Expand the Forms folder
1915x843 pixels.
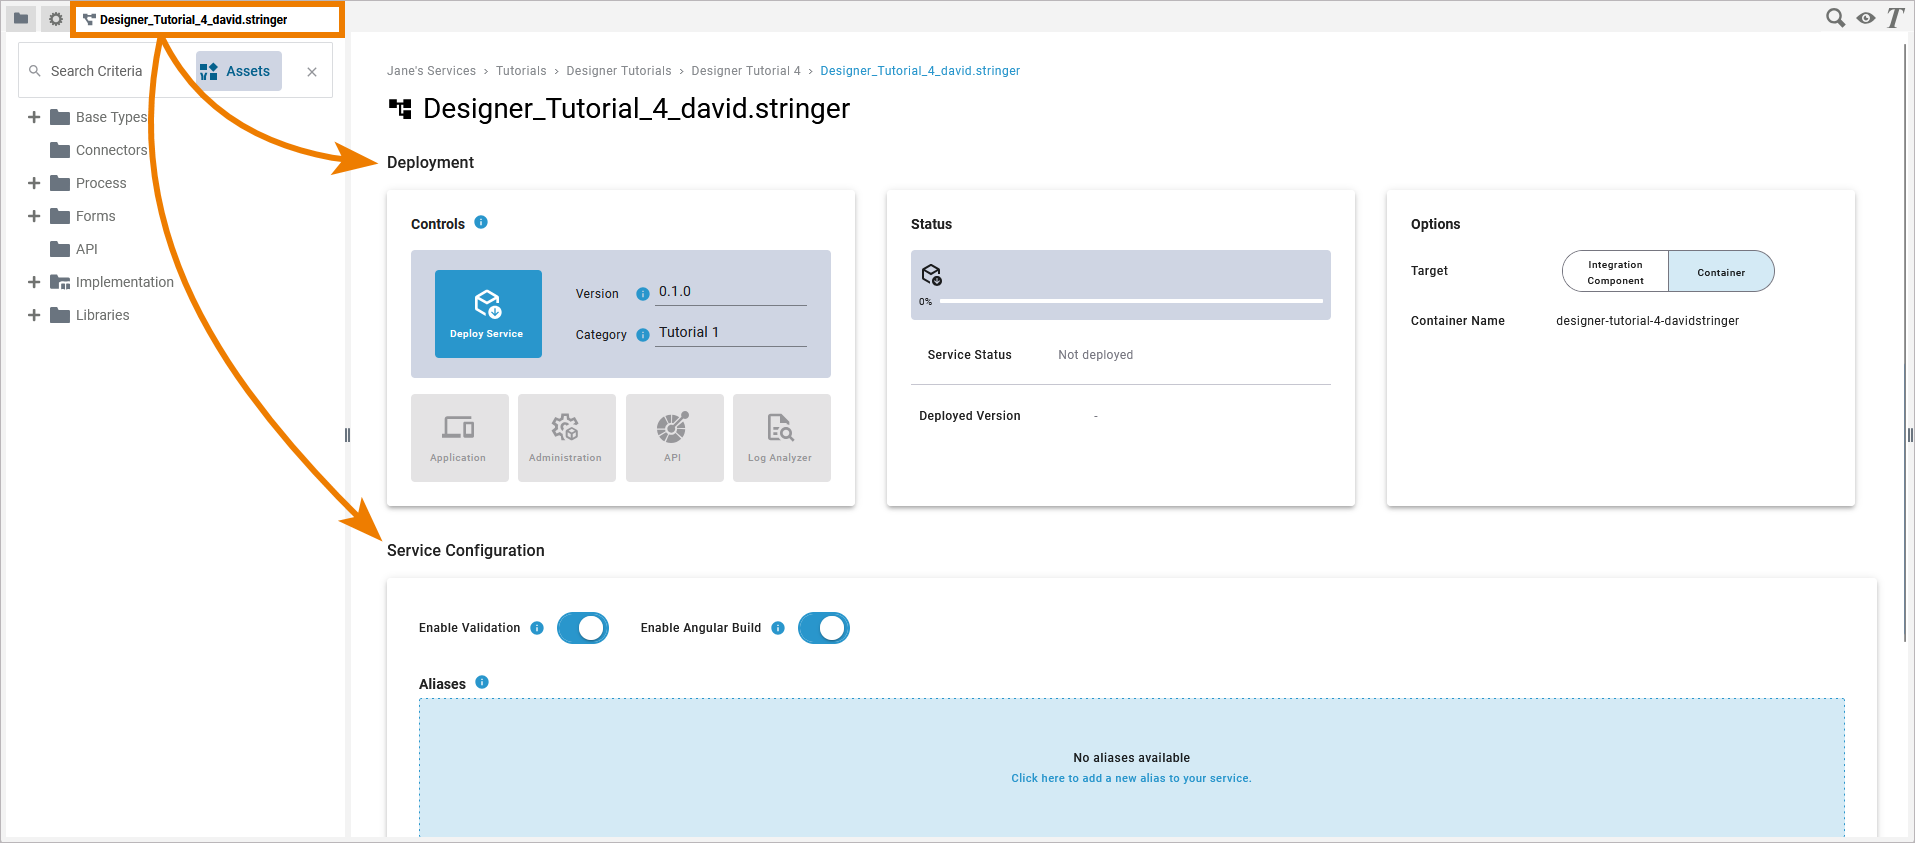[34, 216]
